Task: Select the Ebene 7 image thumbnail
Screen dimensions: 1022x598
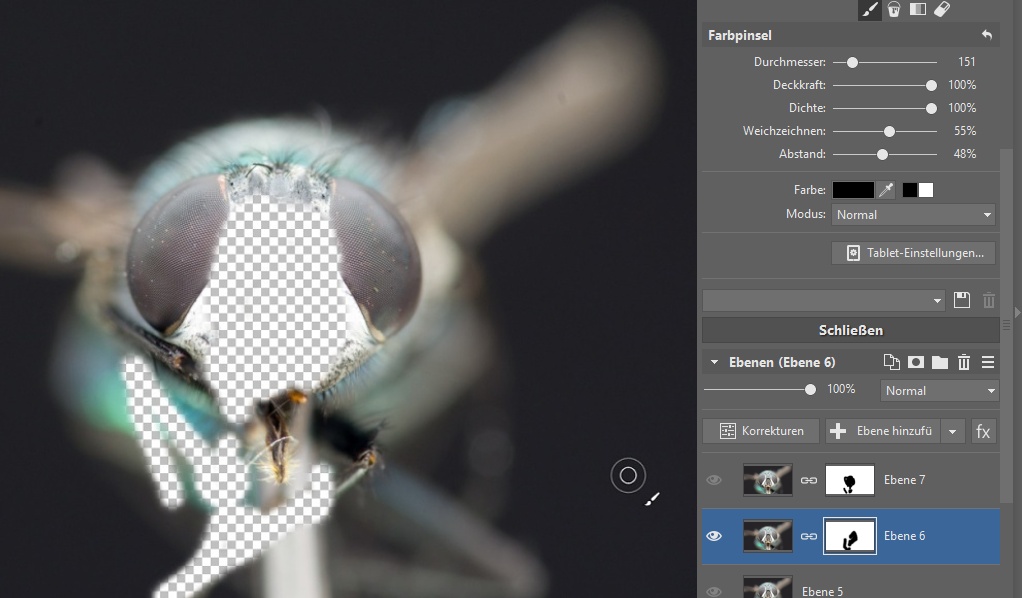Action: pyautogui.click(x=768, y=480)
